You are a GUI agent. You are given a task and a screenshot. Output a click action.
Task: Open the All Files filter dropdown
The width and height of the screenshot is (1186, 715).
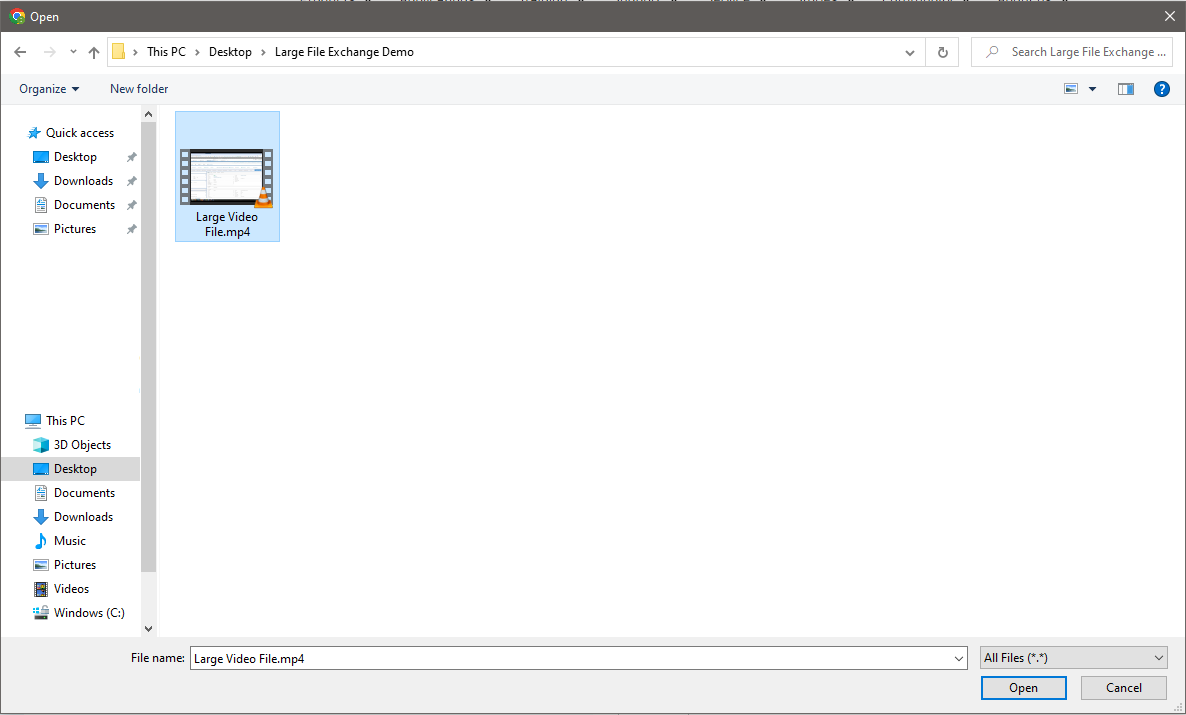tap(1073, 657)
